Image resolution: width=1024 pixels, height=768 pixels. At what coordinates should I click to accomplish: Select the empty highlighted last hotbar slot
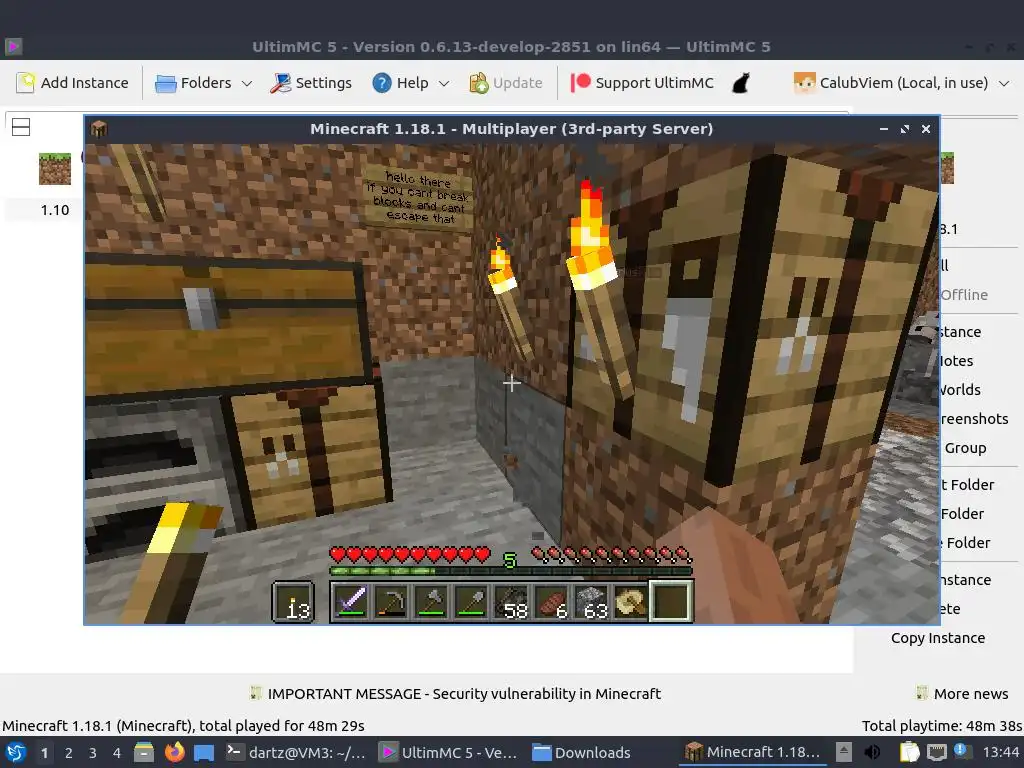[x=671, y=601]
